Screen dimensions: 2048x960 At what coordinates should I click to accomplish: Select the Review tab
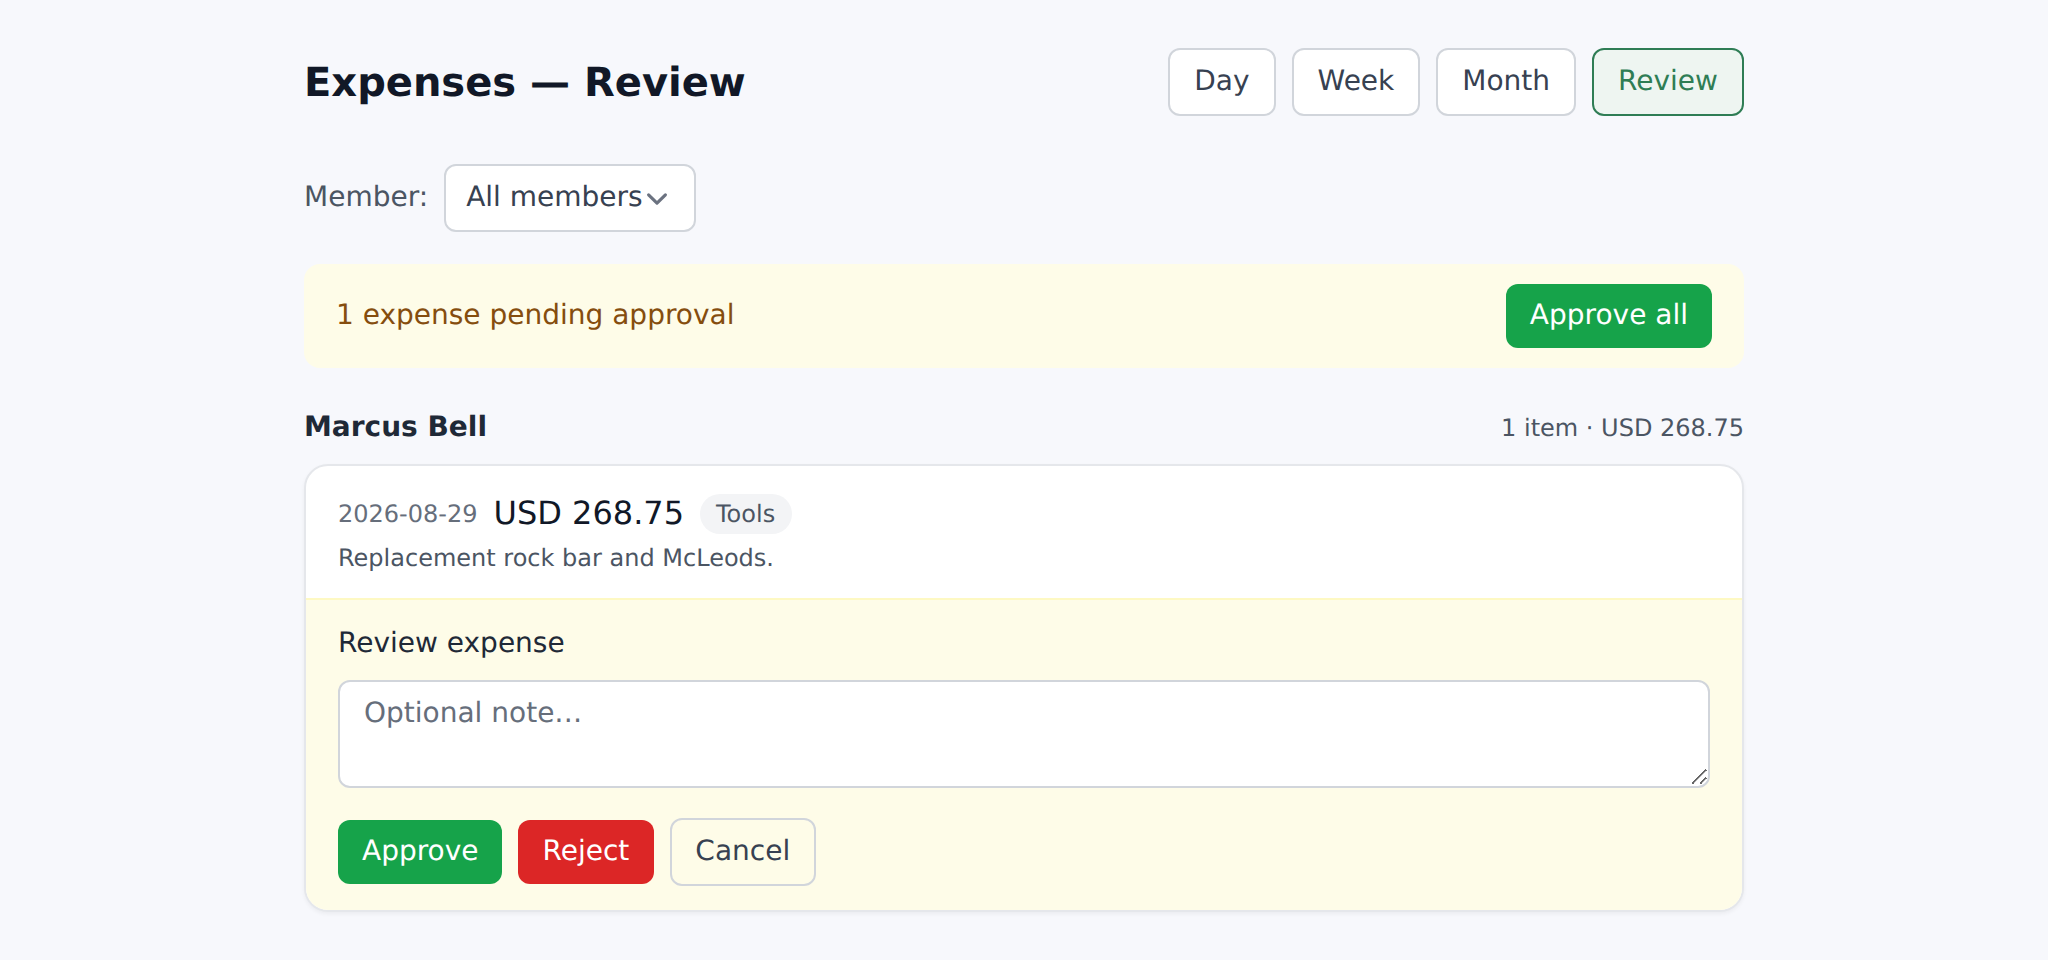click(x=1667, y=82)
